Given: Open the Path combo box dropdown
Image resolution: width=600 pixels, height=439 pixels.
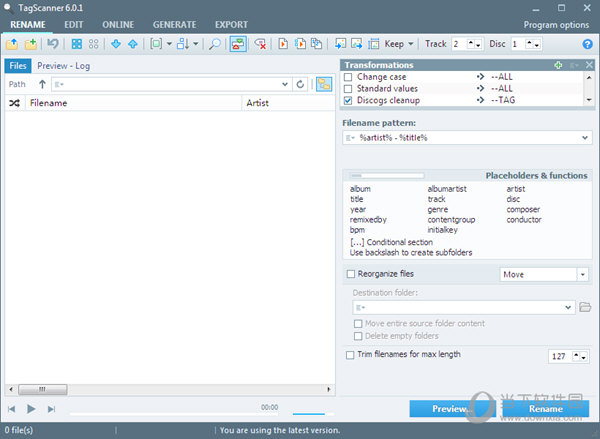Looking at the screenshot, I should pos(285,84).
